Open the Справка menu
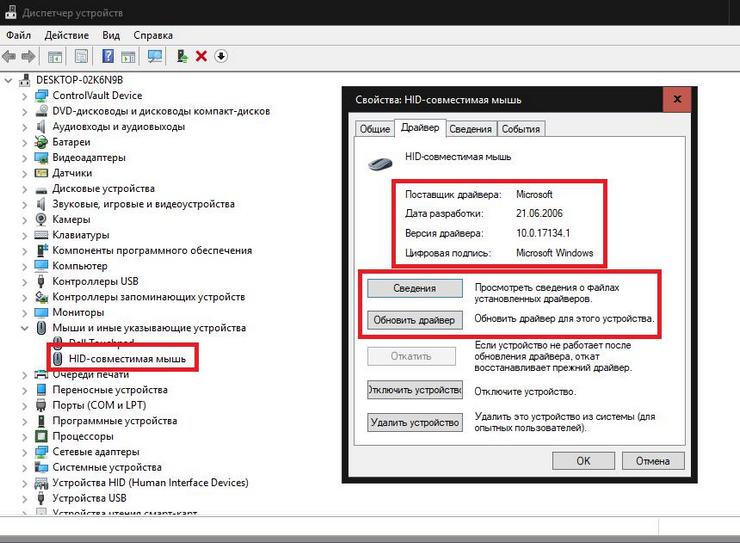The height and width of the screenshot is (543, 740). click(x=153, y=35)
